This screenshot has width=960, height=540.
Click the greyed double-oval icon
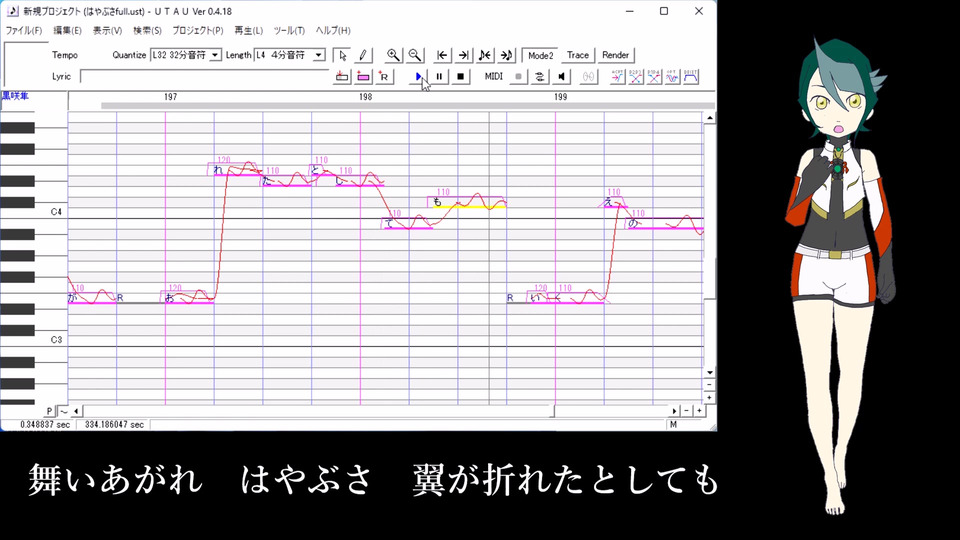click(588, 77)
